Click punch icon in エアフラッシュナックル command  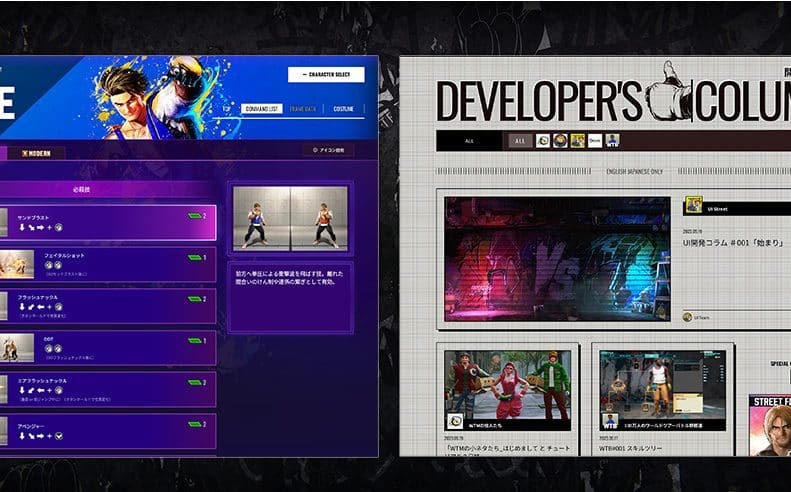click(59, 390)
